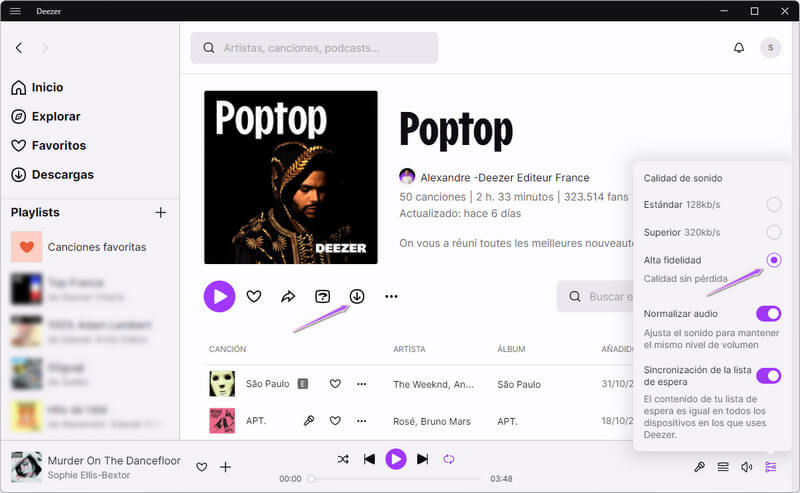Open the blind test quiz icon
Viewport: 800px width, 493px height.
click(x=322, y=296)
